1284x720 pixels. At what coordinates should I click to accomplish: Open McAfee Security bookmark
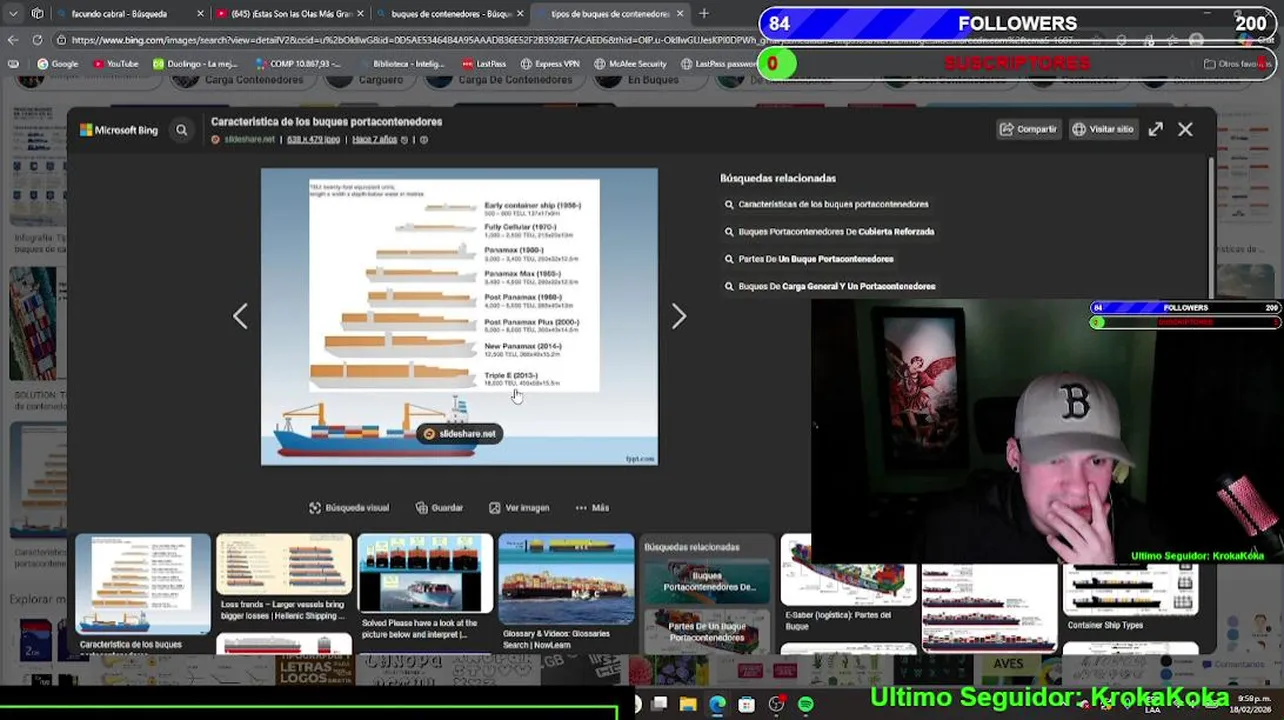630,64
